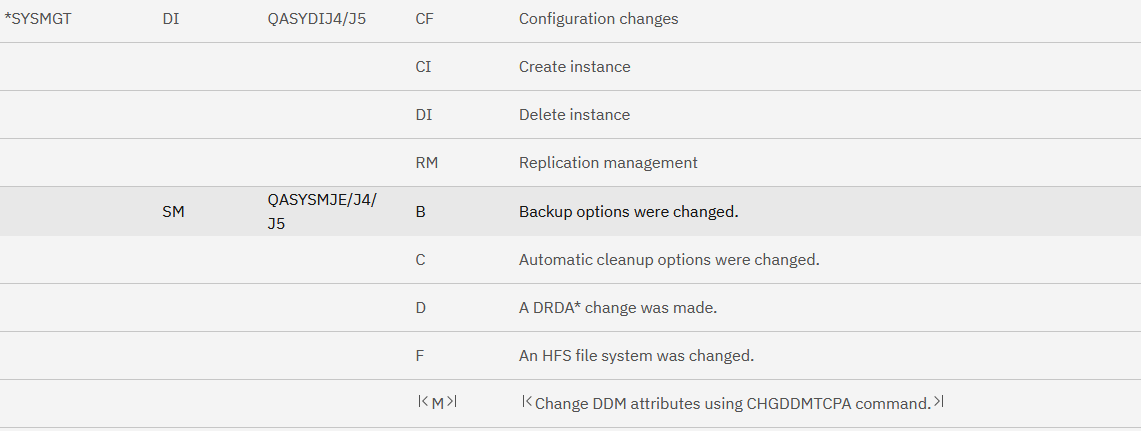Screen dimensions: 1141x431
Task: Click the 'Configuration changes' description
Action: 598,19
